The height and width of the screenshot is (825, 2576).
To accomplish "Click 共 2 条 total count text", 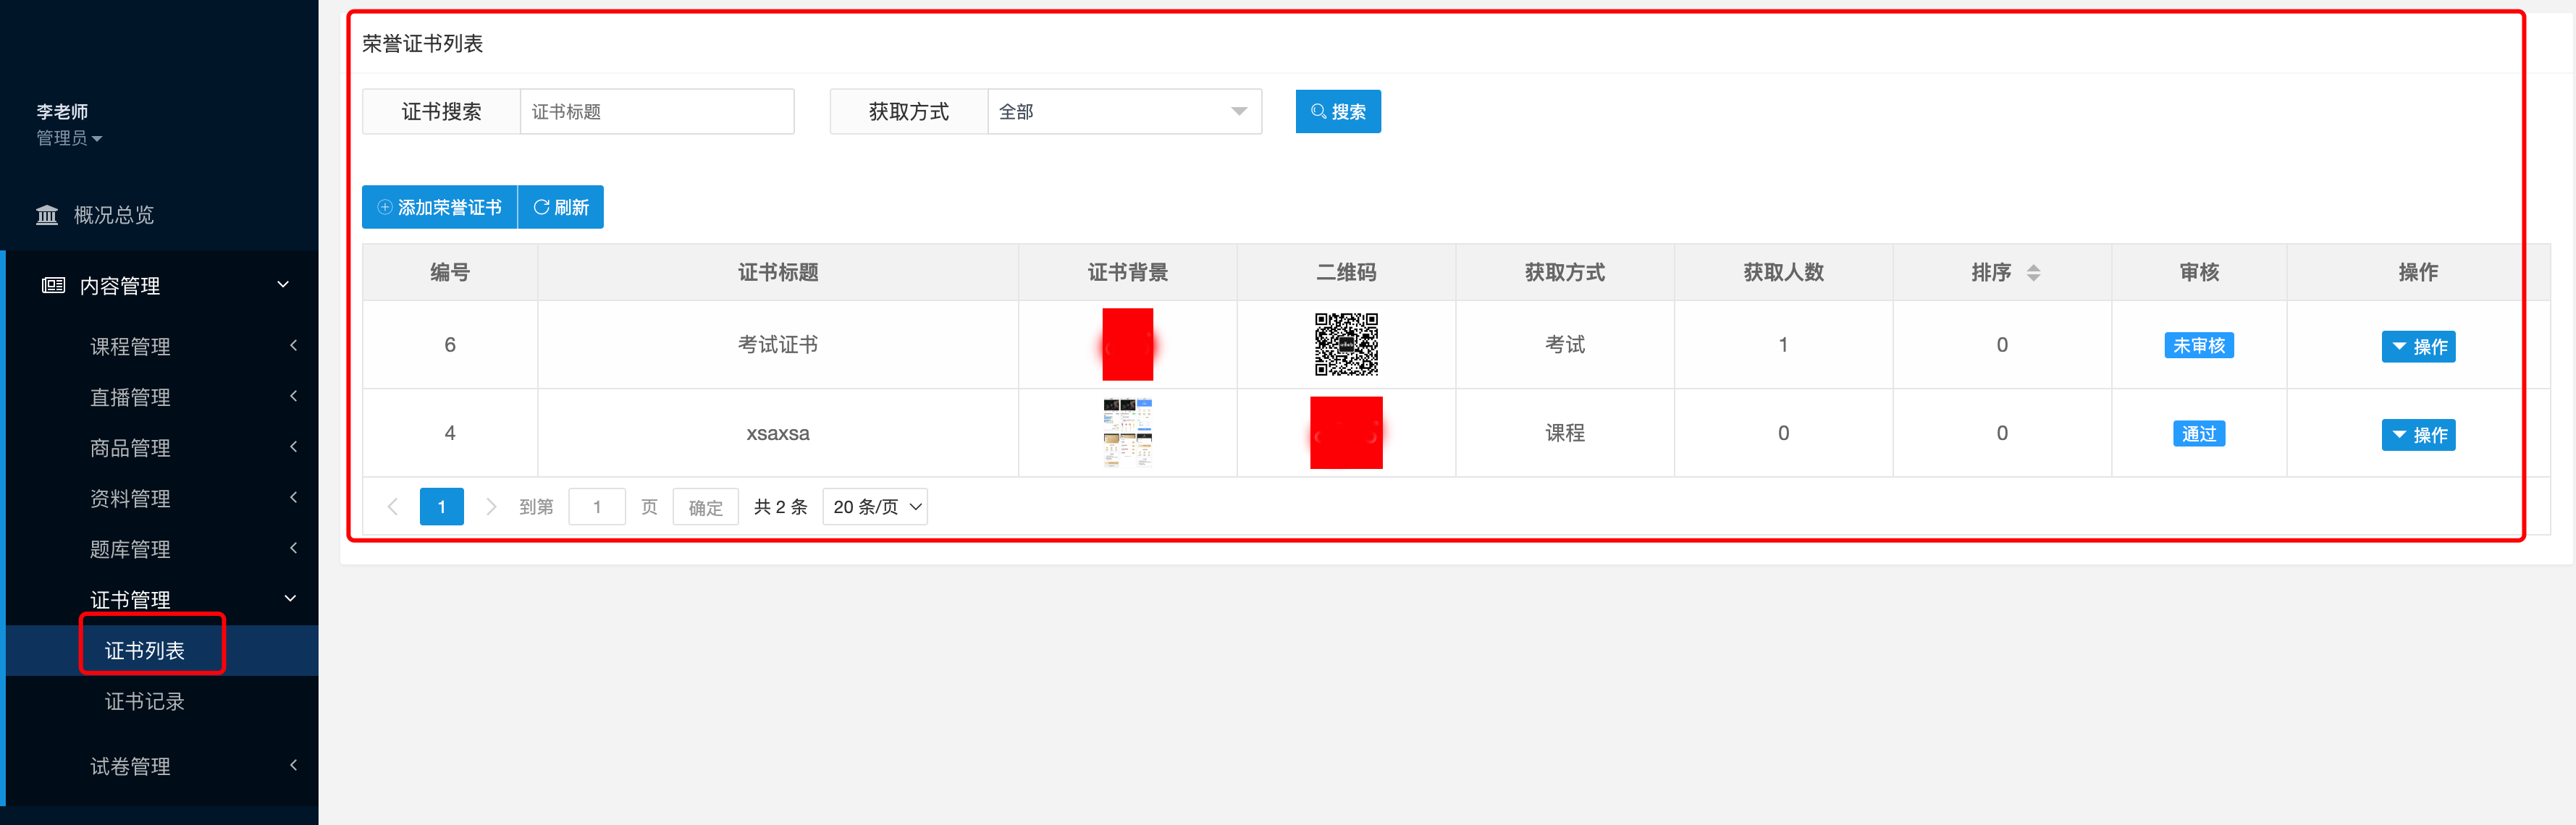I will [780, 507].
